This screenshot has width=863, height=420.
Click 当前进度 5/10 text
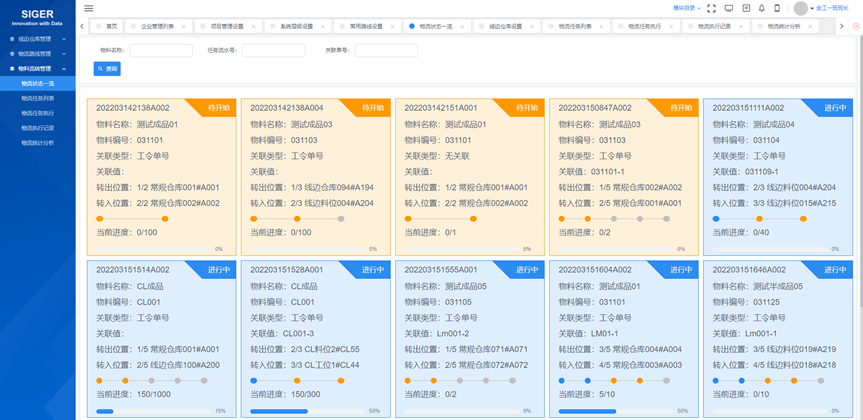(x=587, y=394)
